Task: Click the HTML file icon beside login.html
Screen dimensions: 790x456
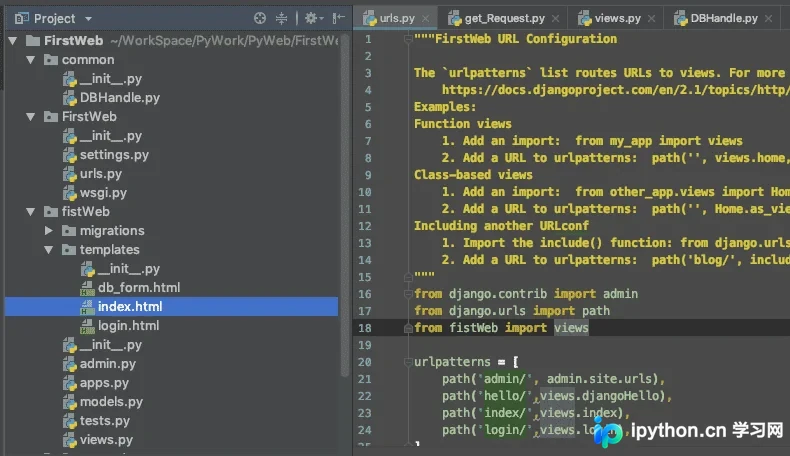Action: click(88, 326)
